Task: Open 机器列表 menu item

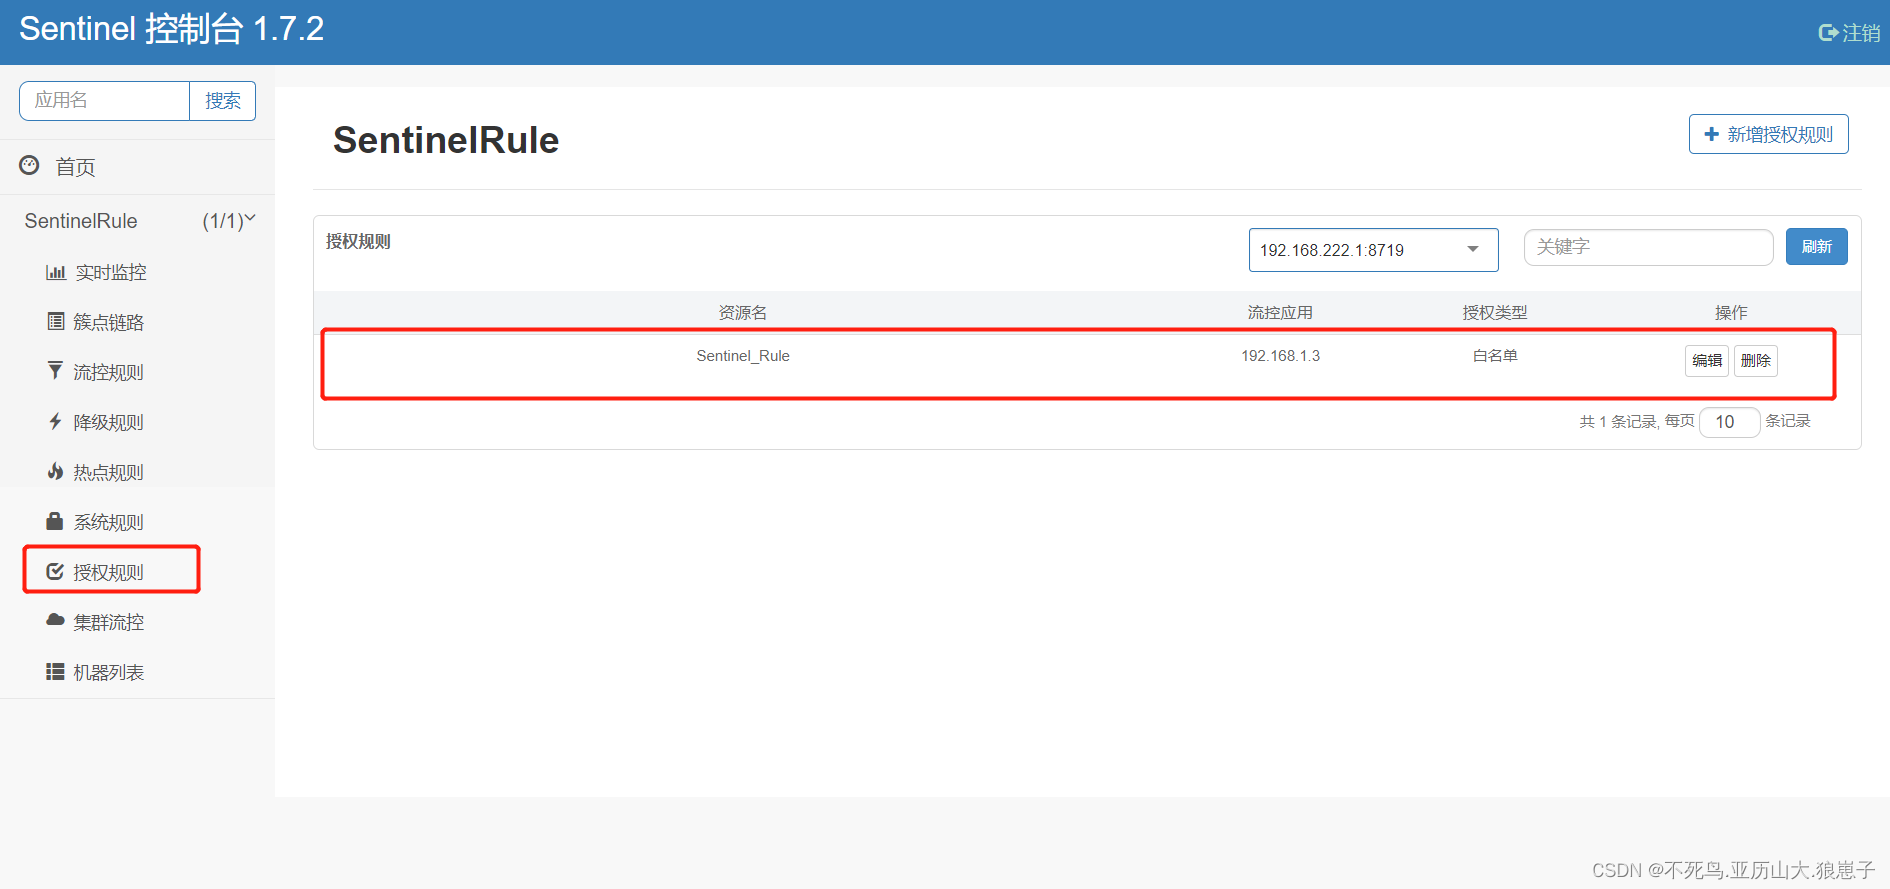Action: pos(109,672)
